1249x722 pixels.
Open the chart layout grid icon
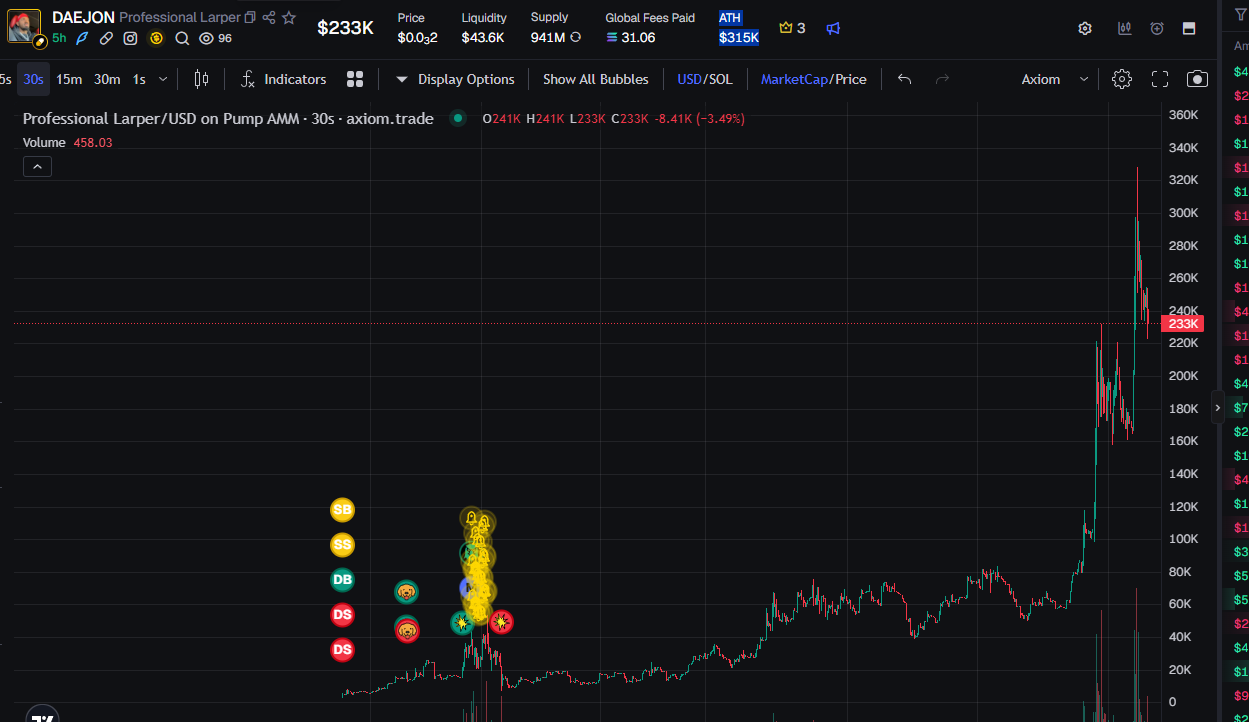(355, 79)
